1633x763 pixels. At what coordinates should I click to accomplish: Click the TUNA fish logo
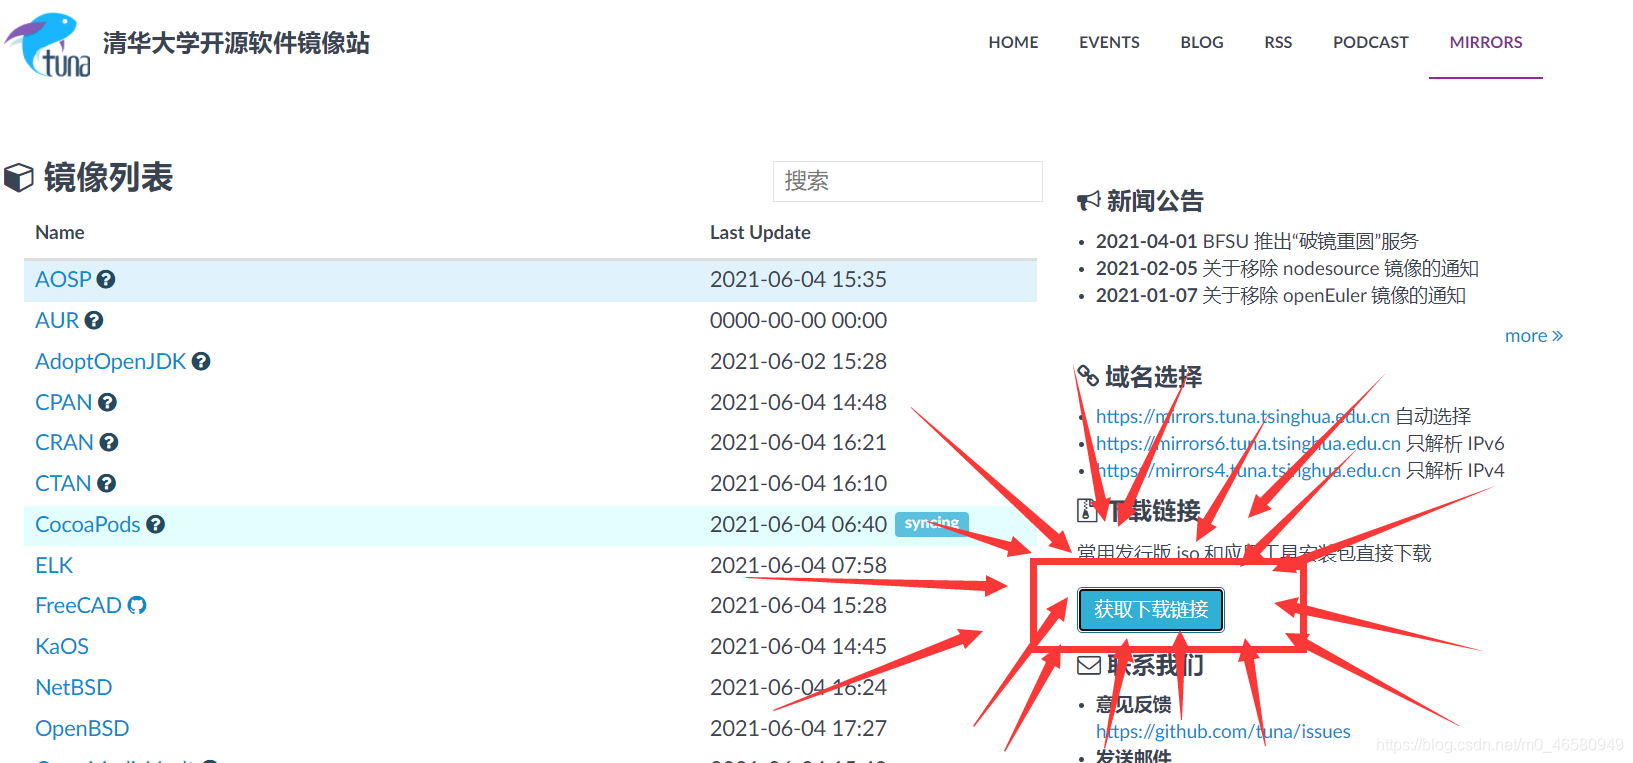click(x=47, y=45)
